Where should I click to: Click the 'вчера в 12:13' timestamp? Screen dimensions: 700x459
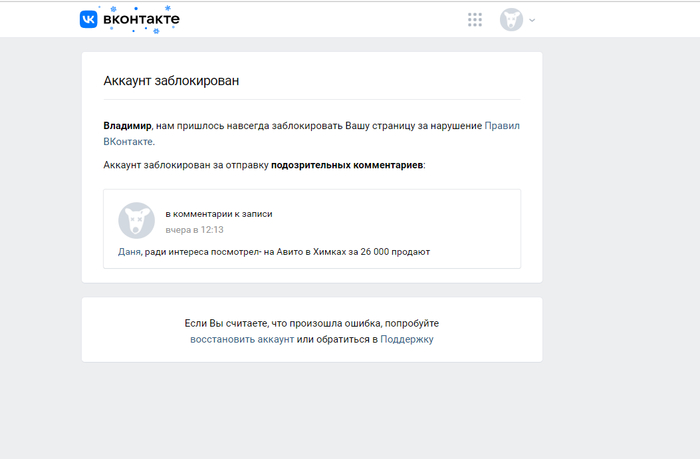pos(194,230)
